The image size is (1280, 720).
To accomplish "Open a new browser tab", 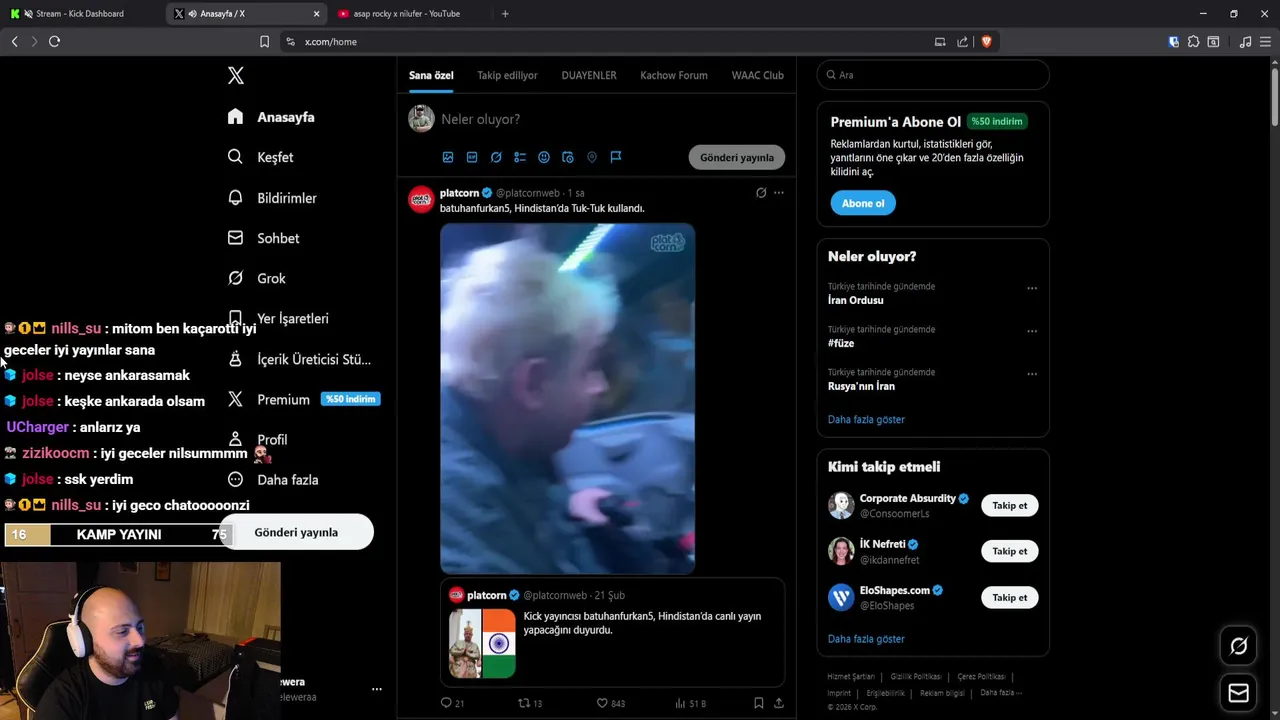I will pyautogui.click(x=505, y=14).
